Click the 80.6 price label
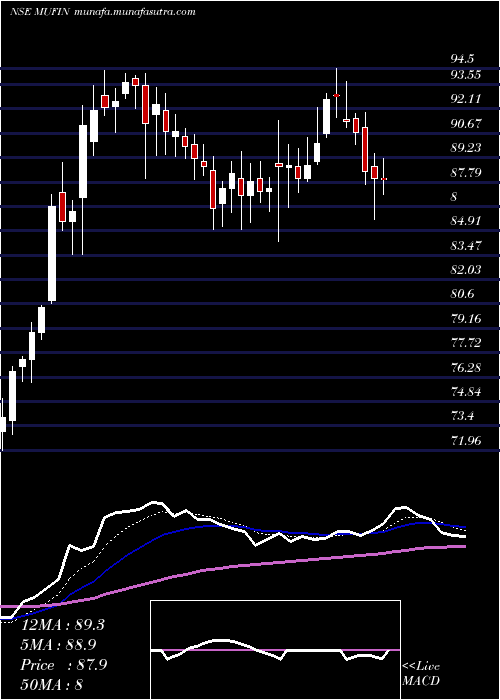The height and width of the screenshot is (700, 500). tap(462, 294)
